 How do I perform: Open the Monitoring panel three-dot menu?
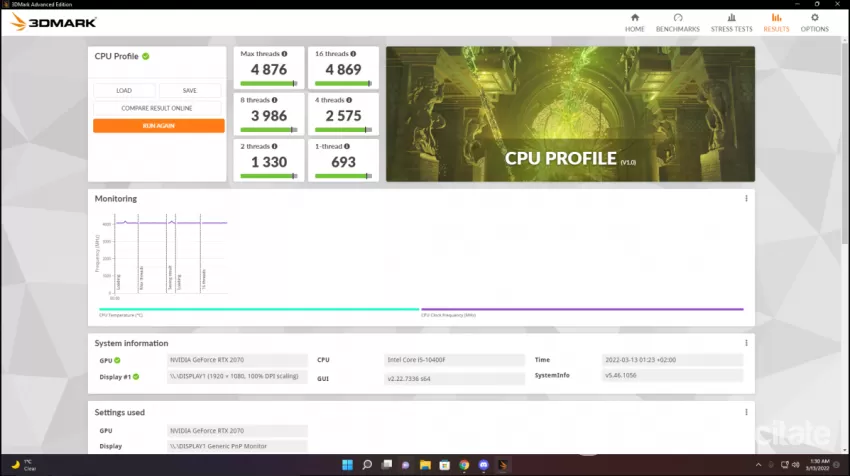click(746, 198)
